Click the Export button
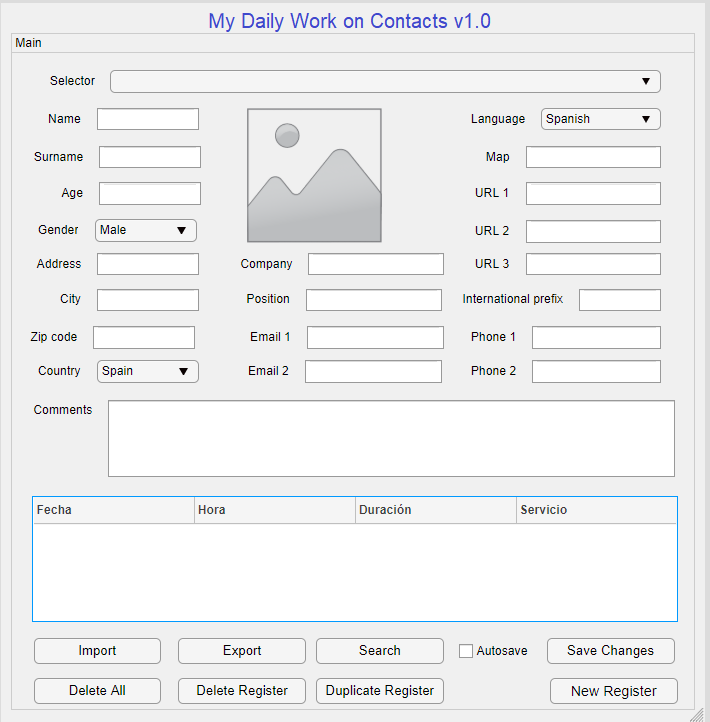Viewport: 710px width, 722px height. [x=242, y=651]
